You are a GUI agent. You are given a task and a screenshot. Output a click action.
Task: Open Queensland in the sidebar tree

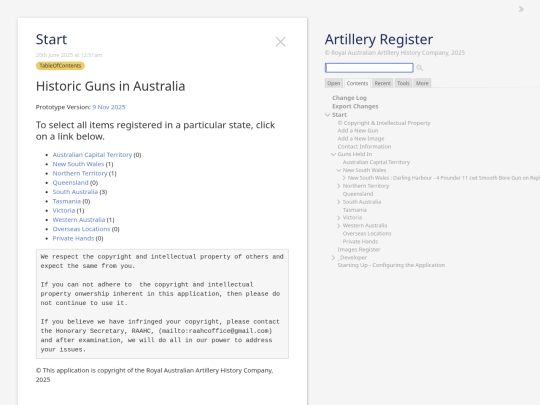pos(358,194)
